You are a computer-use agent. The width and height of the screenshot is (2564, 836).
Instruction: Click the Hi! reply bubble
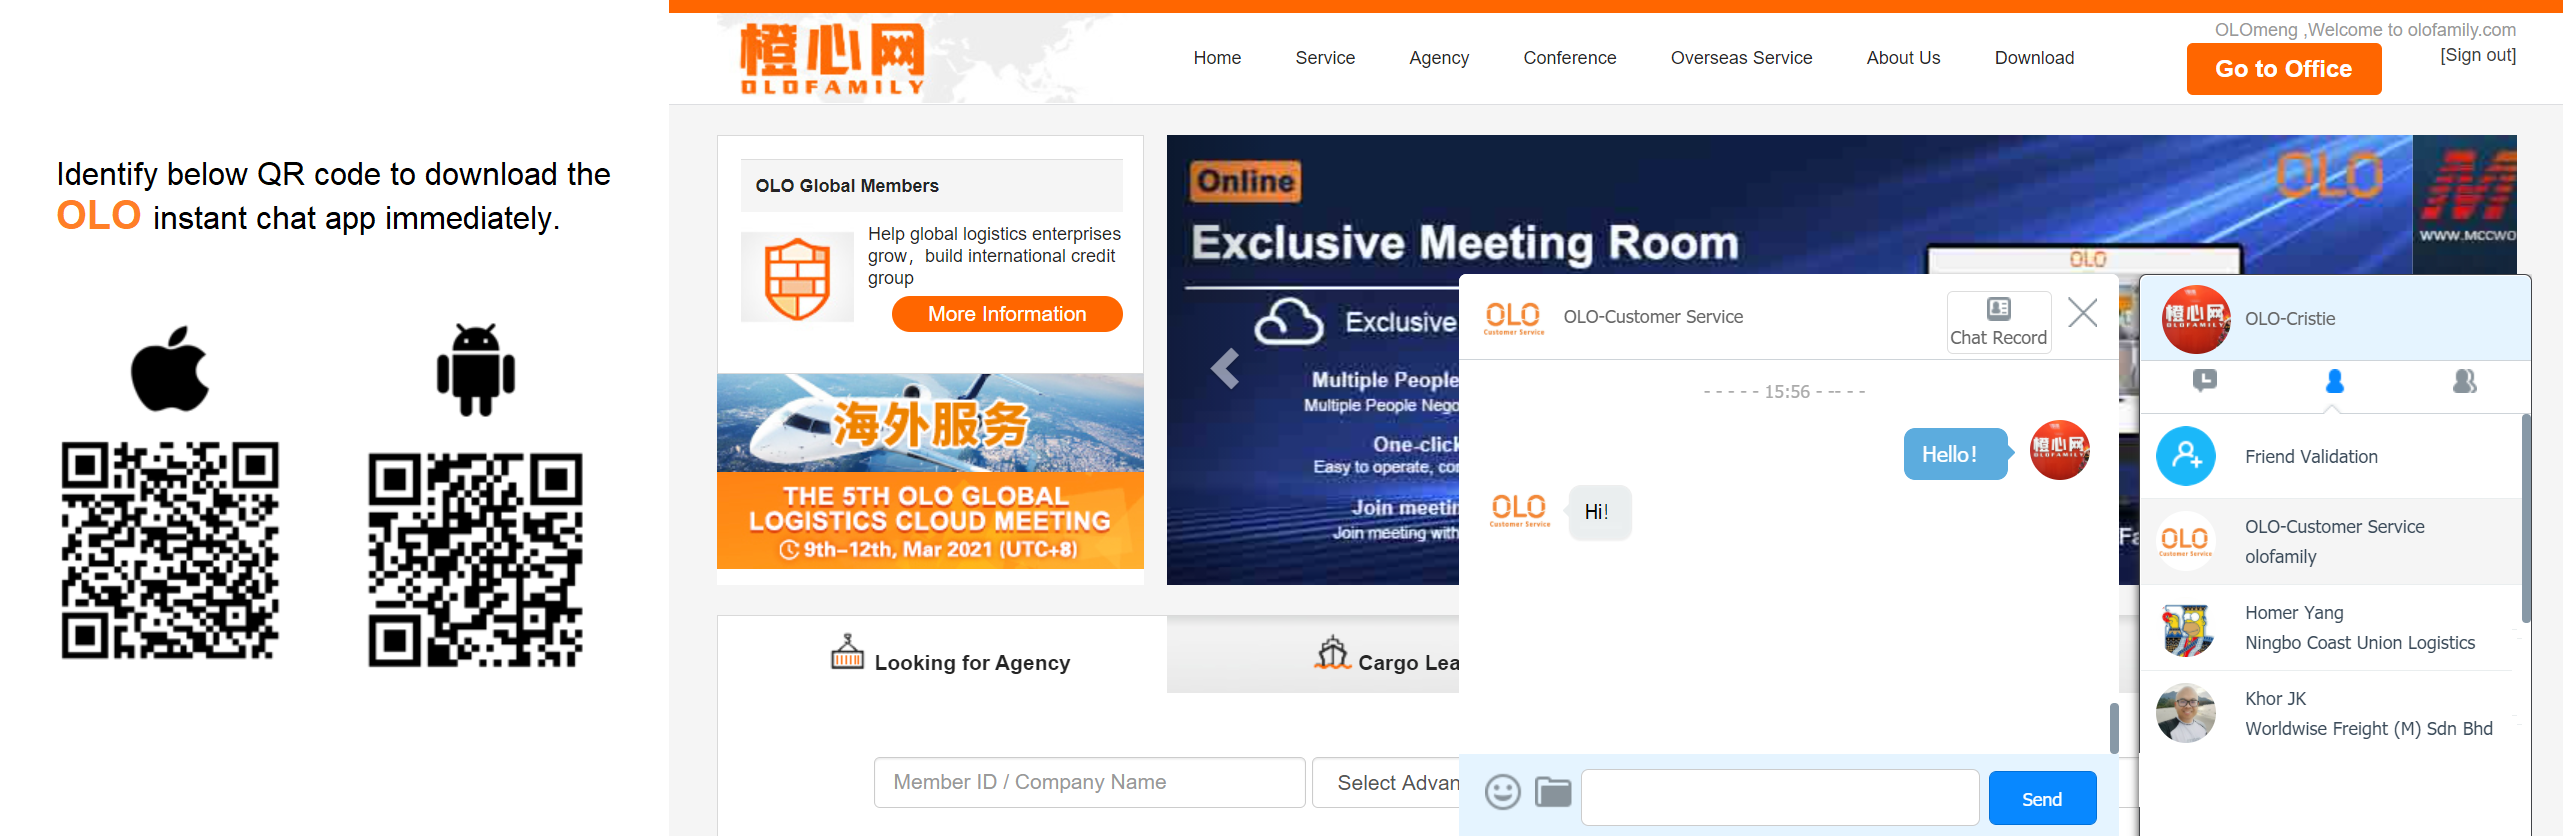[x=1598, y=512]
